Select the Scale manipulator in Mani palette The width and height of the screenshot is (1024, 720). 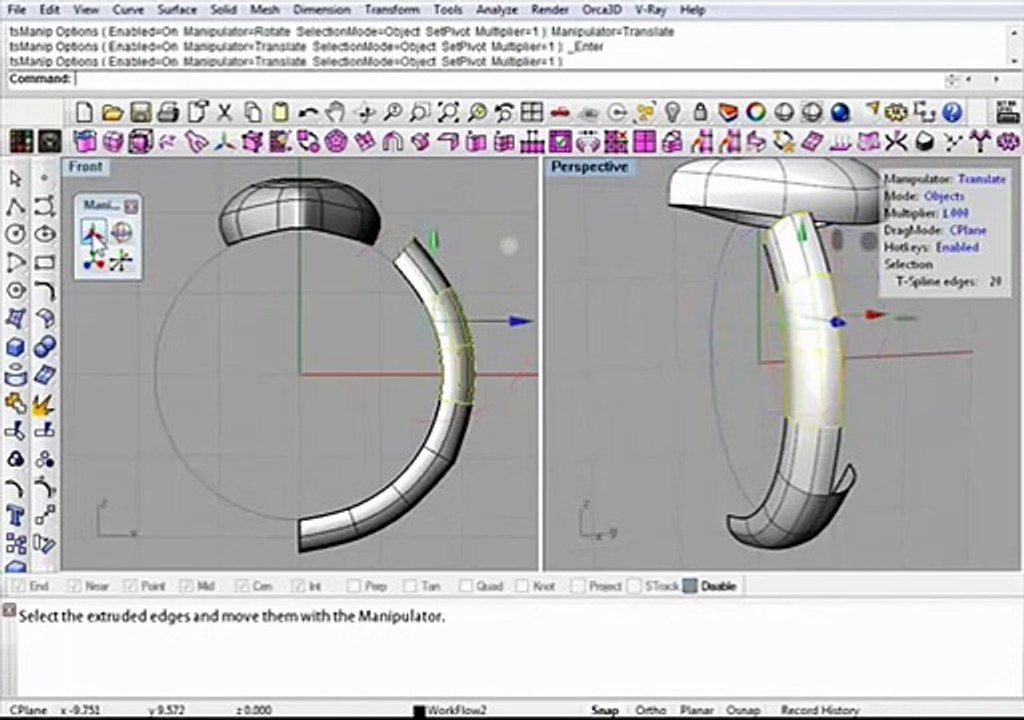pos(93,261)
